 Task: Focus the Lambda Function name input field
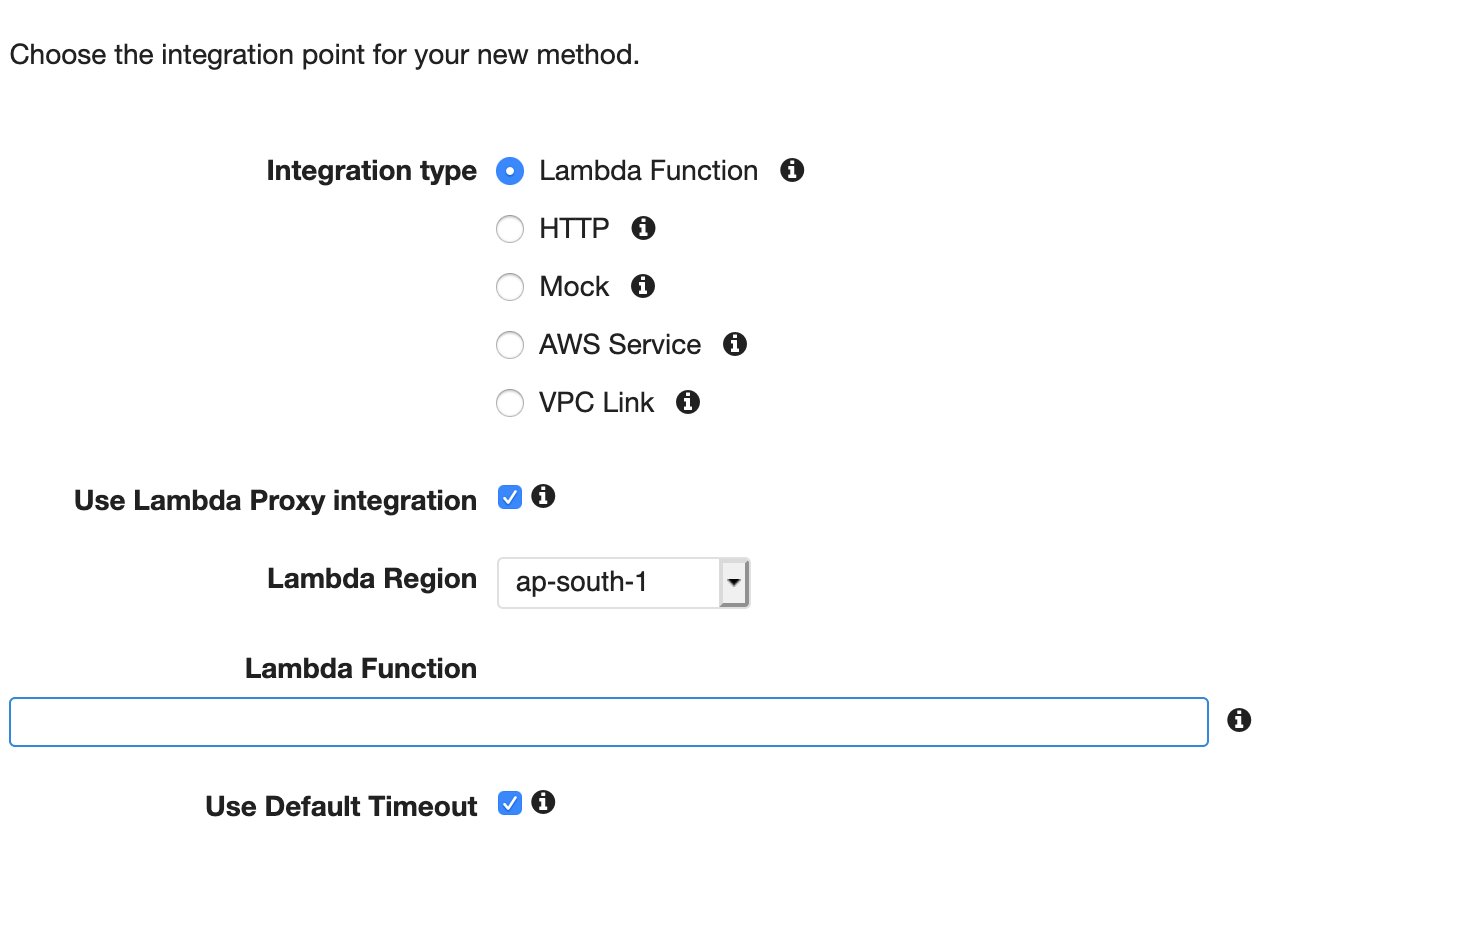(x=609, y=722)
